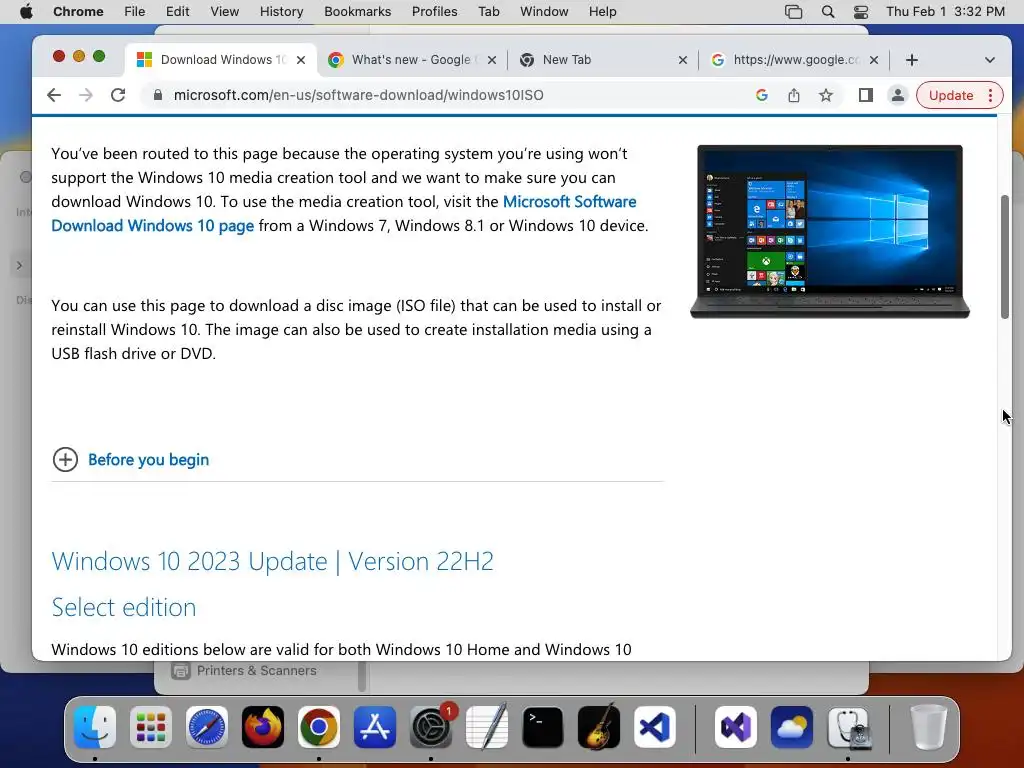Switch to the New Tab tab

(x=603, y=60)
